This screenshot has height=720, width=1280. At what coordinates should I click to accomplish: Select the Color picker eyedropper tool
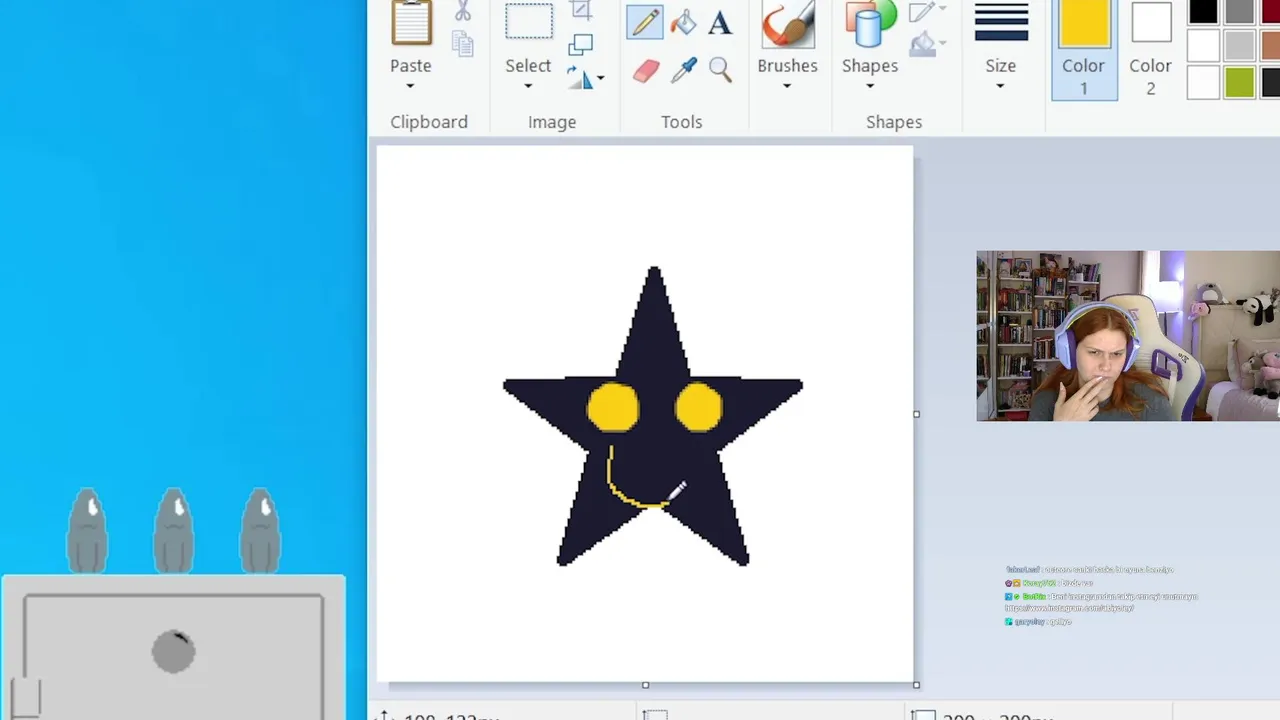click(x=683, y=69)
